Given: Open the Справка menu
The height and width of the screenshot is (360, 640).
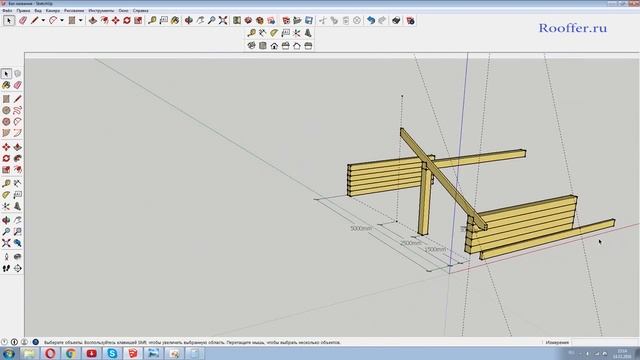Looking at the screenshot, I should [140, 11].
